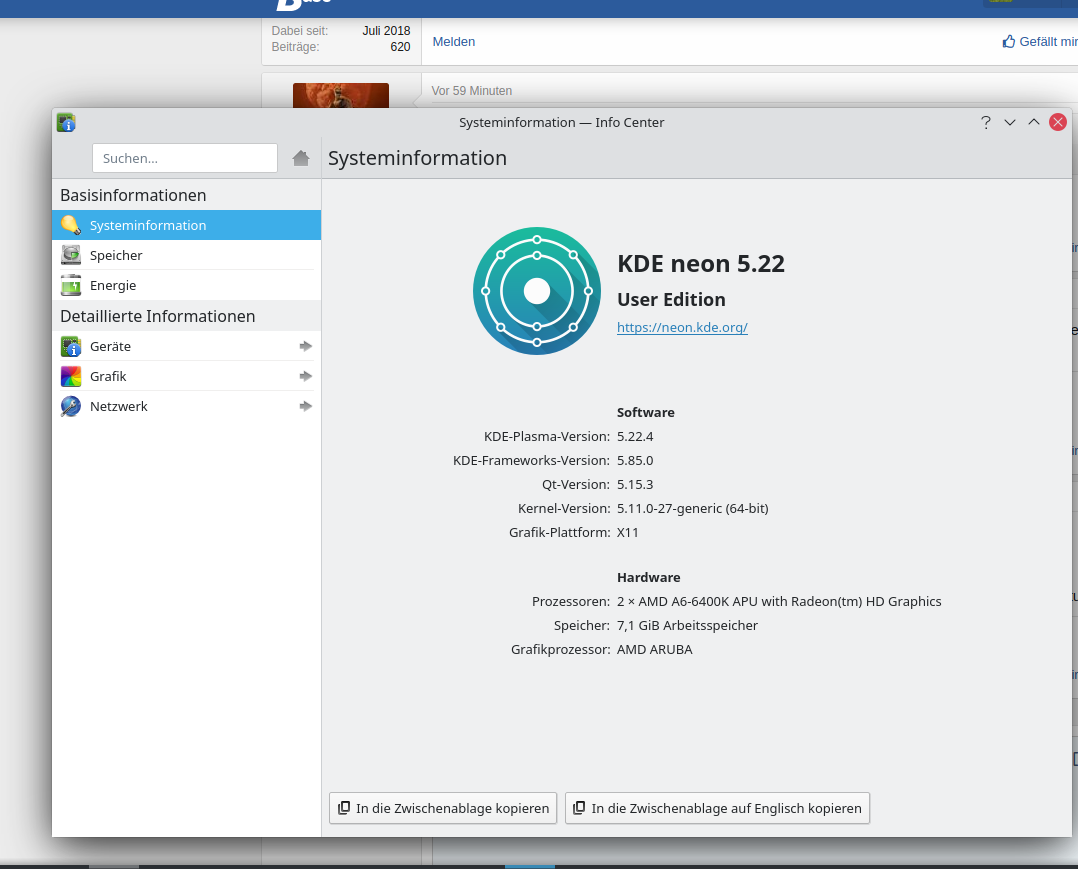Click the copy icon on the Englisch kopieren button
The width and height of the screenshot is (1078, 869).
click(x=580, y=808)
